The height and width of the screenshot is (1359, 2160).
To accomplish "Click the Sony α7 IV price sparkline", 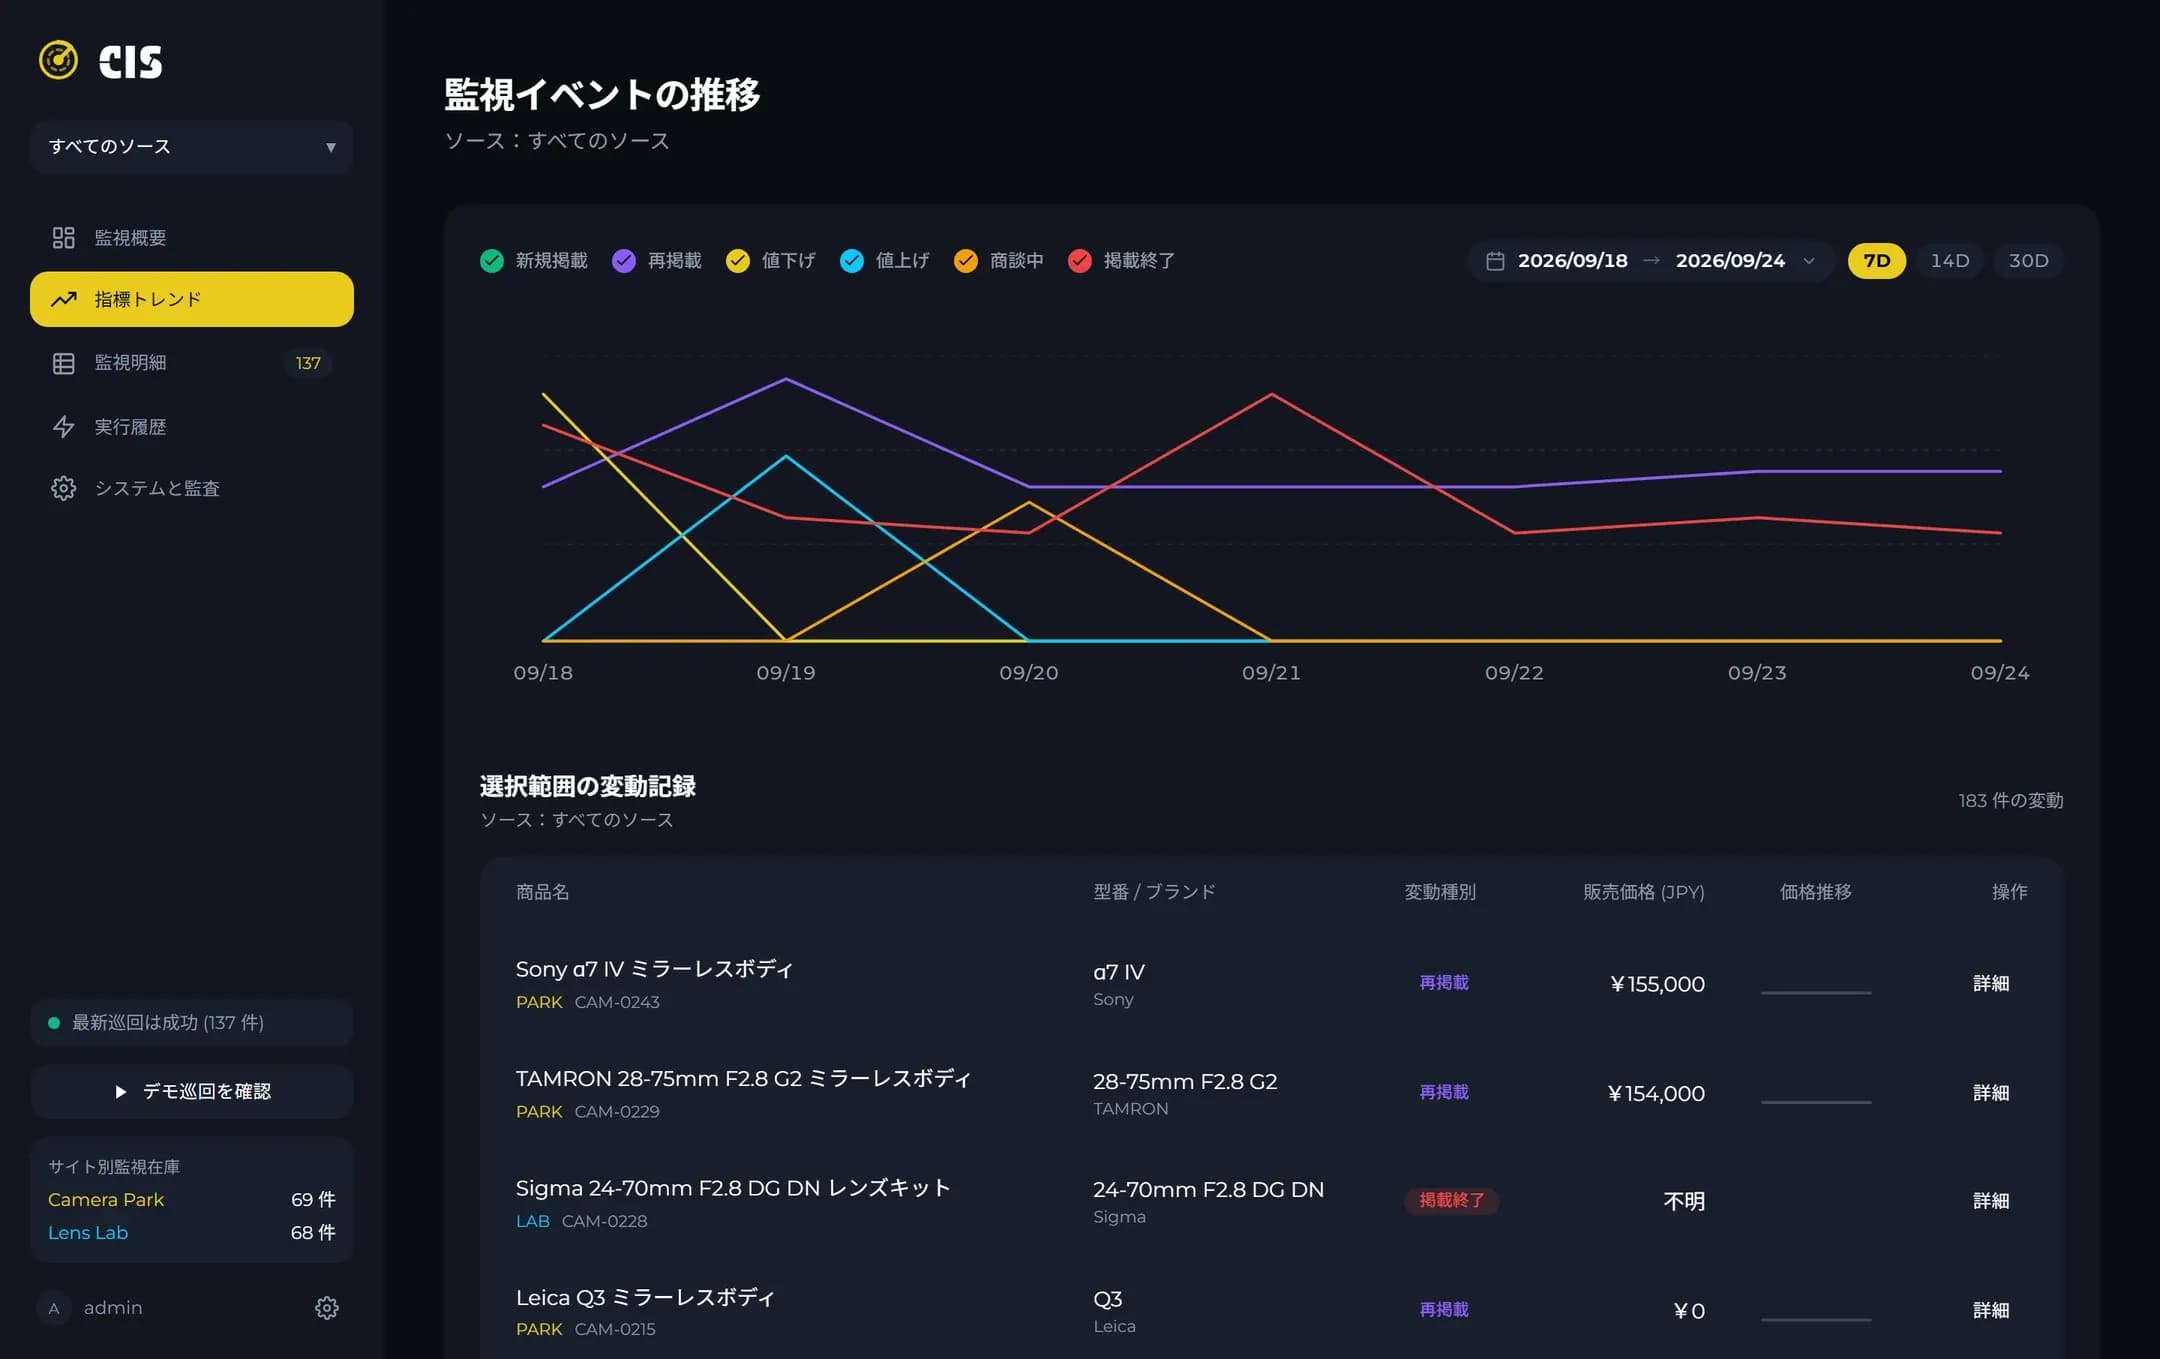I will tap(1816, 992).
